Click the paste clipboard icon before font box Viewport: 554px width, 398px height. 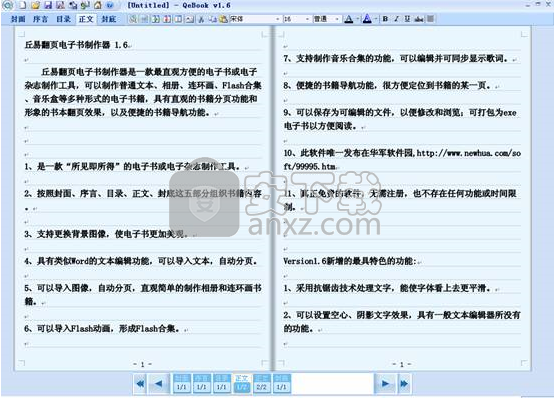pyautogui.click(x=223, y=19)
